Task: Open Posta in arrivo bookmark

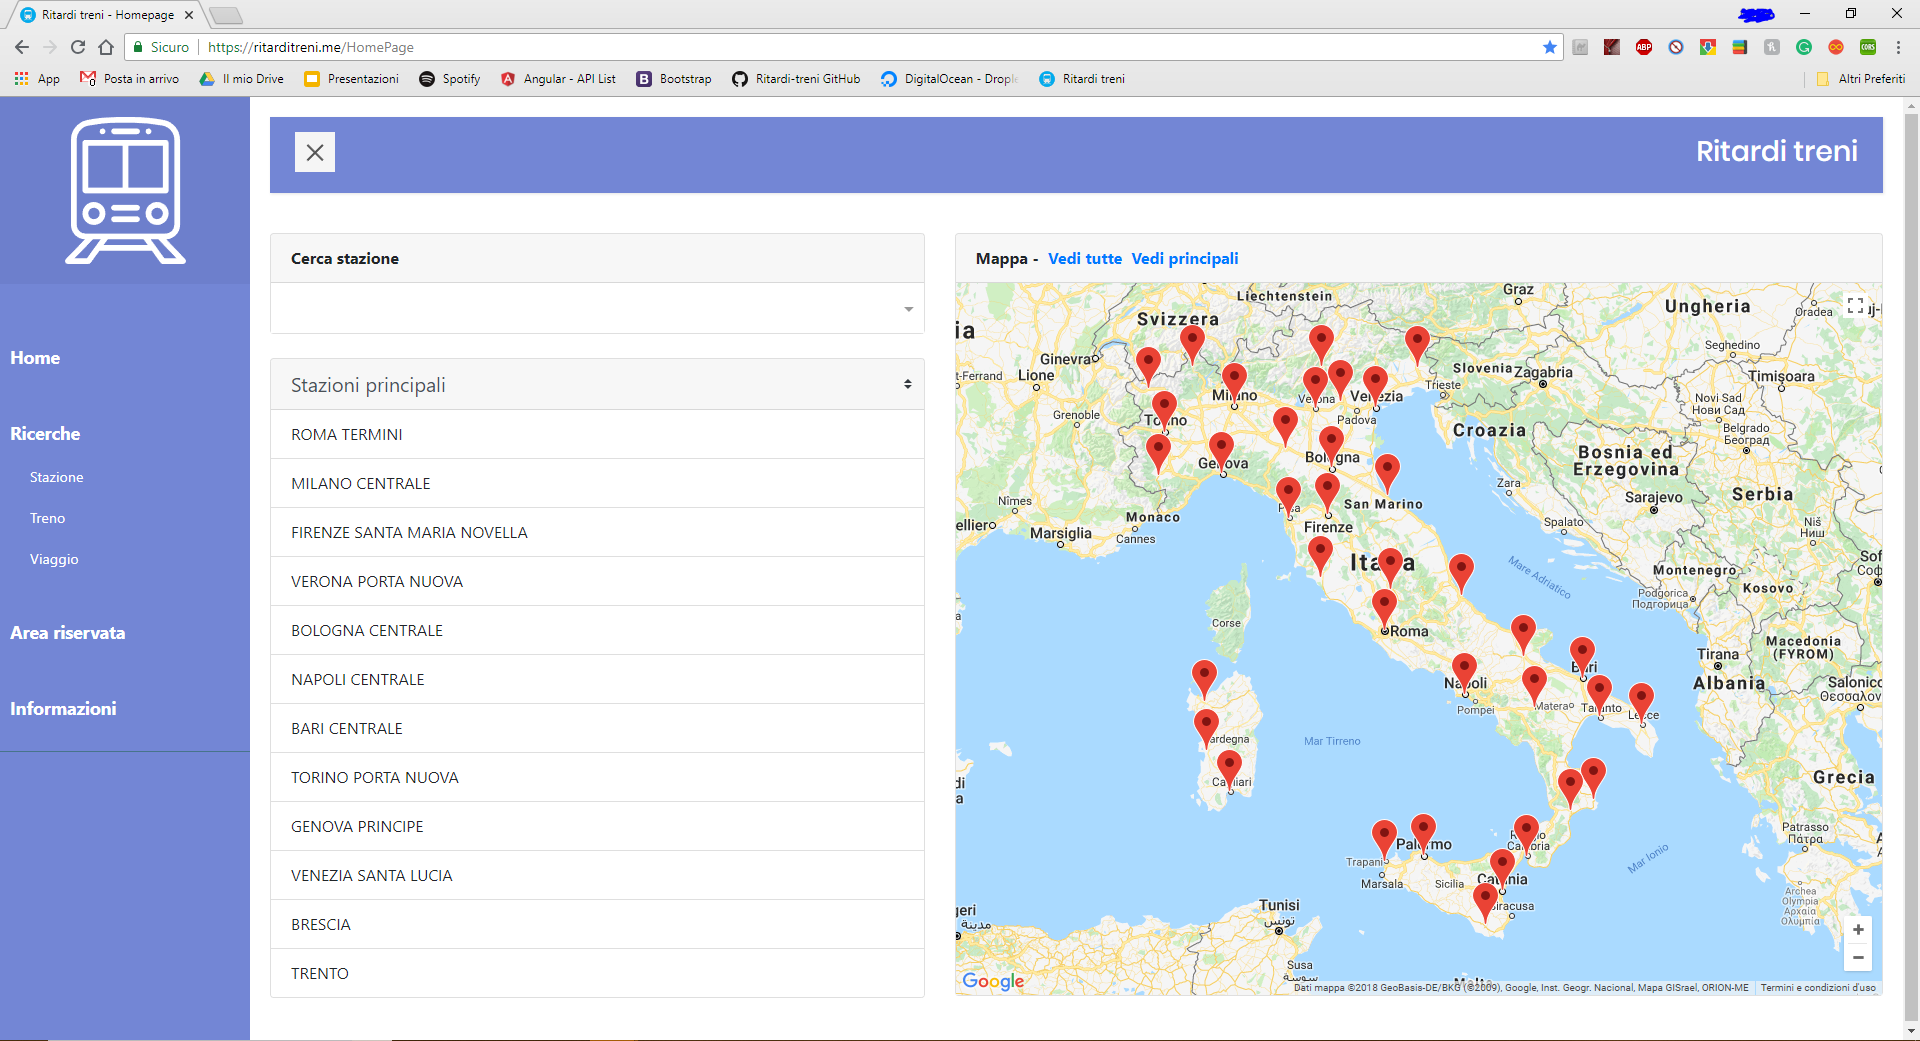Action: pos(129,79)
